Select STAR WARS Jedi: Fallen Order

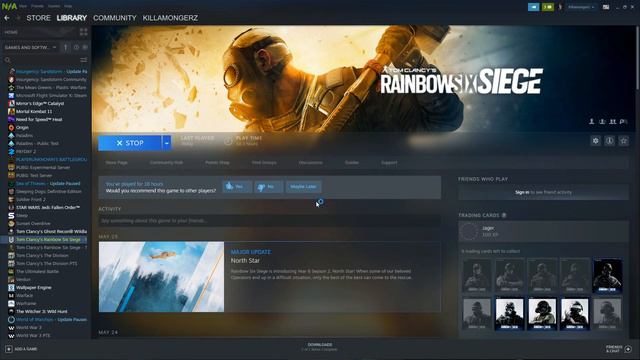tap(48, 207)
